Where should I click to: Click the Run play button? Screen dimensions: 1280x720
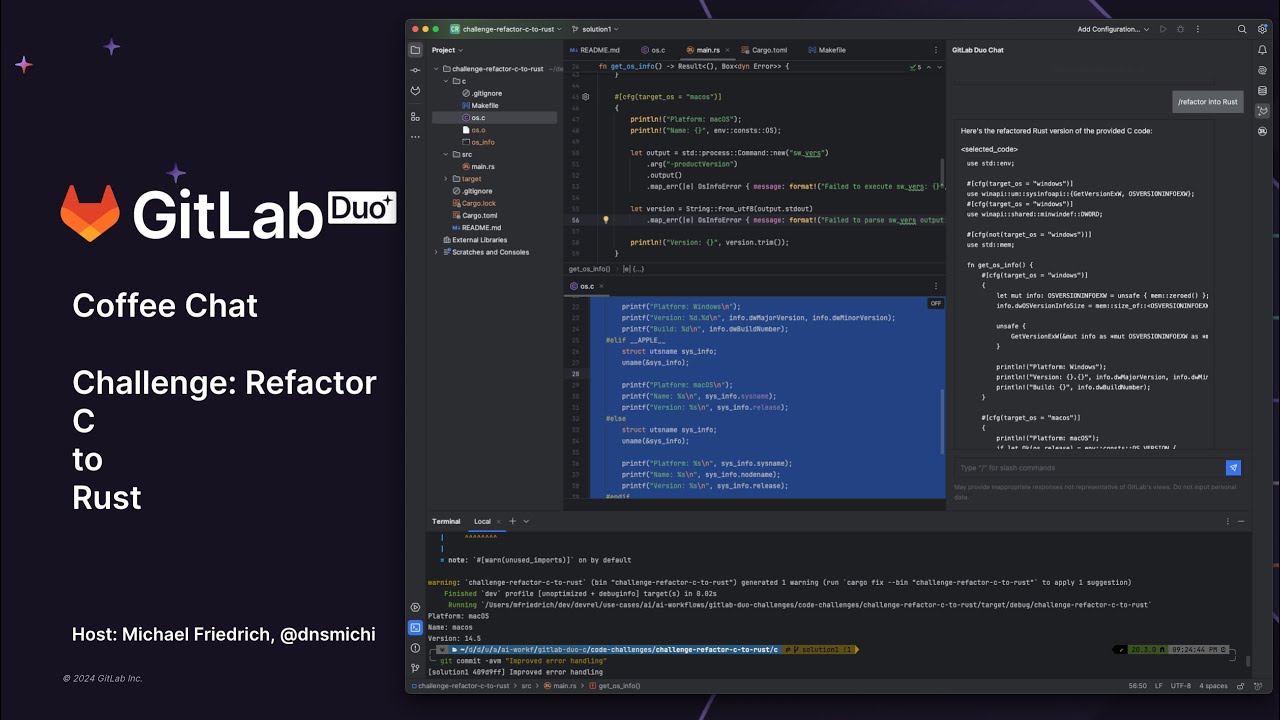(x=1163, y=29)
